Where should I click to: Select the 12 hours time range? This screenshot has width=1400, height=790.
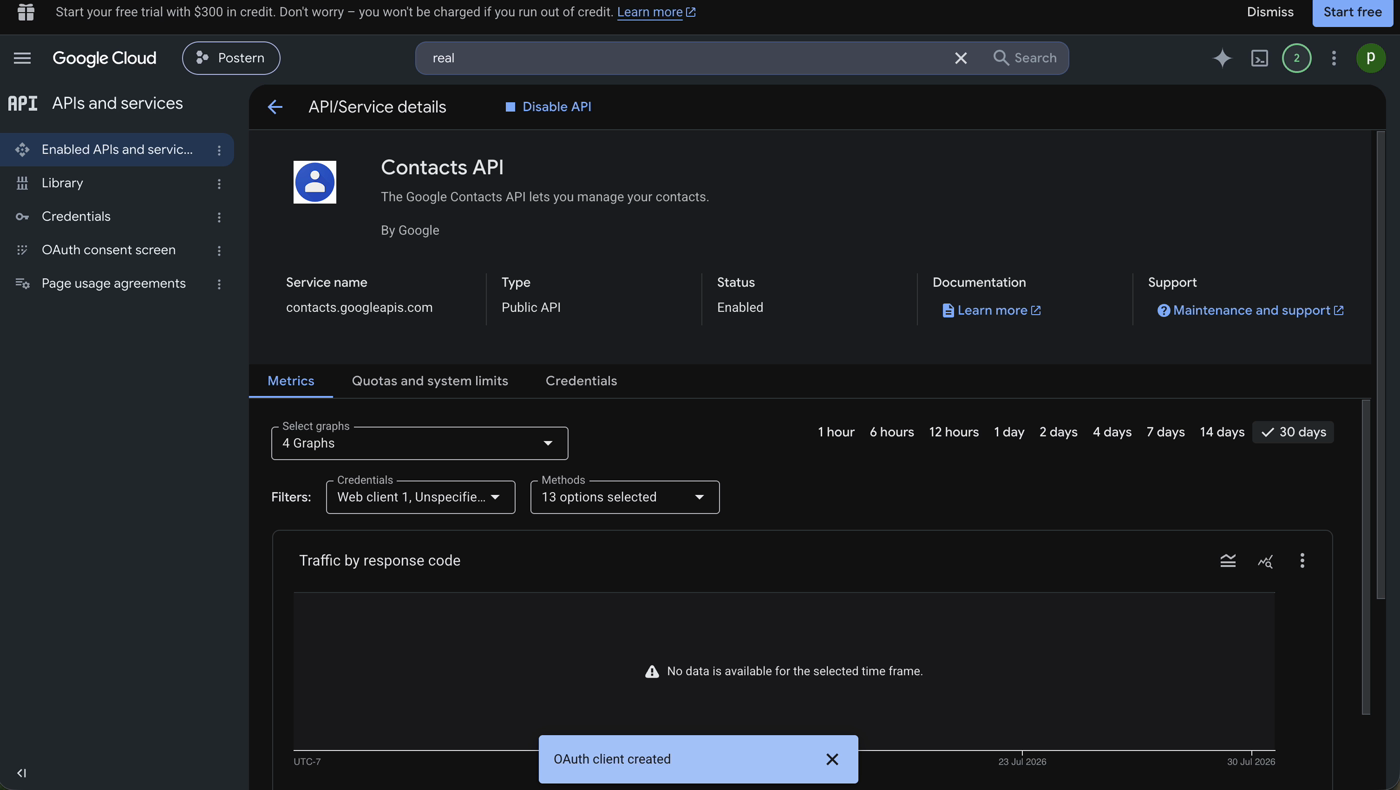click(x=954, y=432)
